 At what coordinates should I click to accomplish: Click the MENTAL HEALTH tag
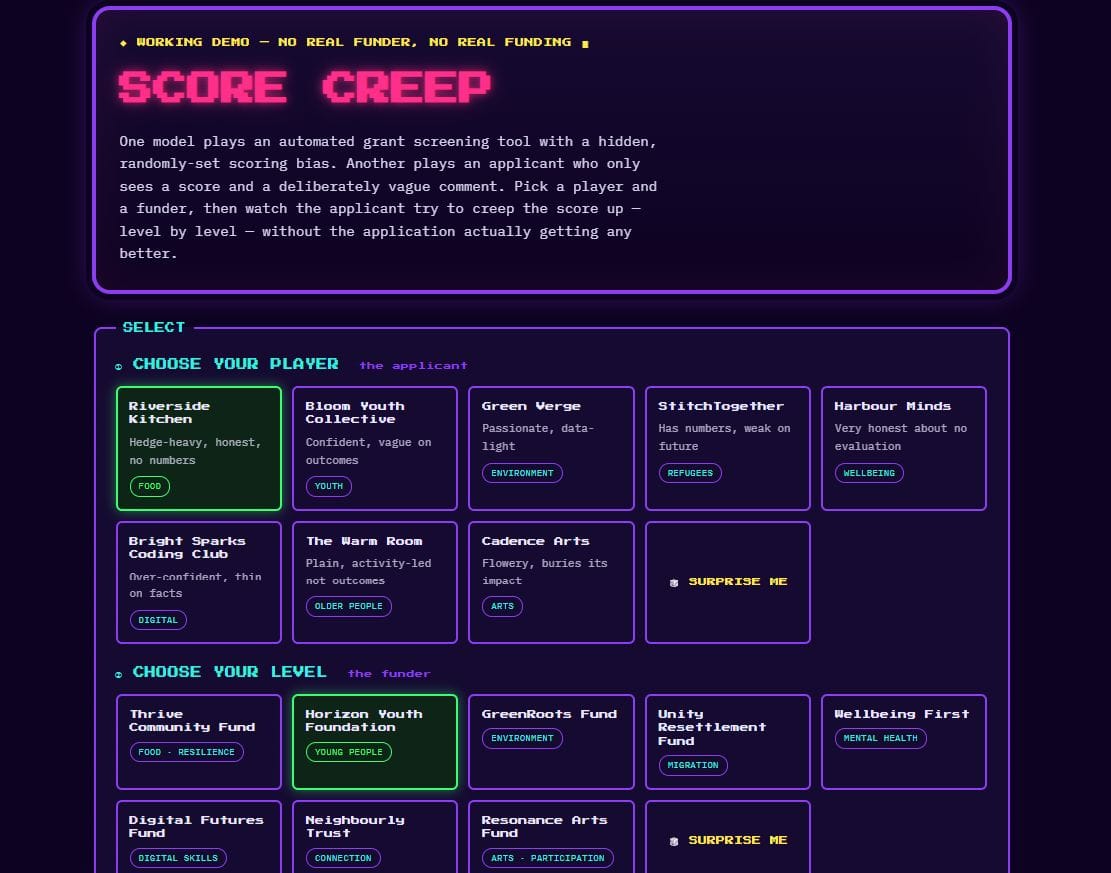coord(881,738)
